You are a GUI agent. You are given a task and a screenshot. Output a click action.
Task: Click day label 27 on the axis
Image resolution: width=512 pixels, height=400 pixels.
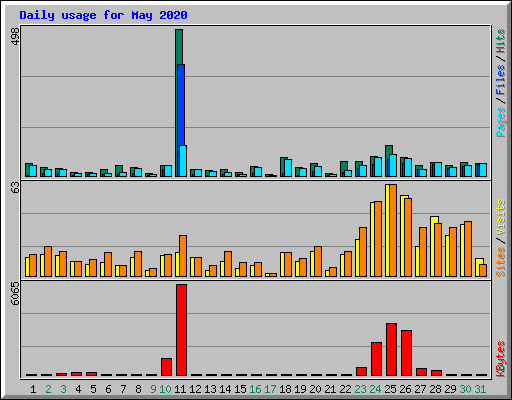click(420, 389)
